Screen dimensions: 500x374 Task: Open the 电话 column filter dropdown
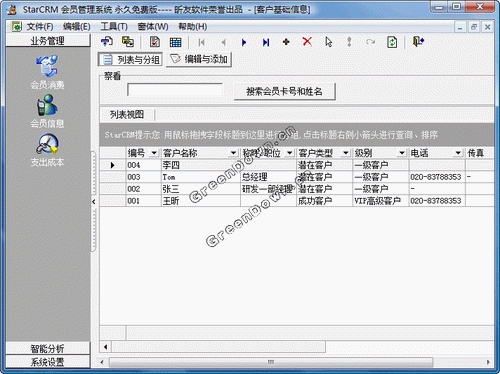458,153
